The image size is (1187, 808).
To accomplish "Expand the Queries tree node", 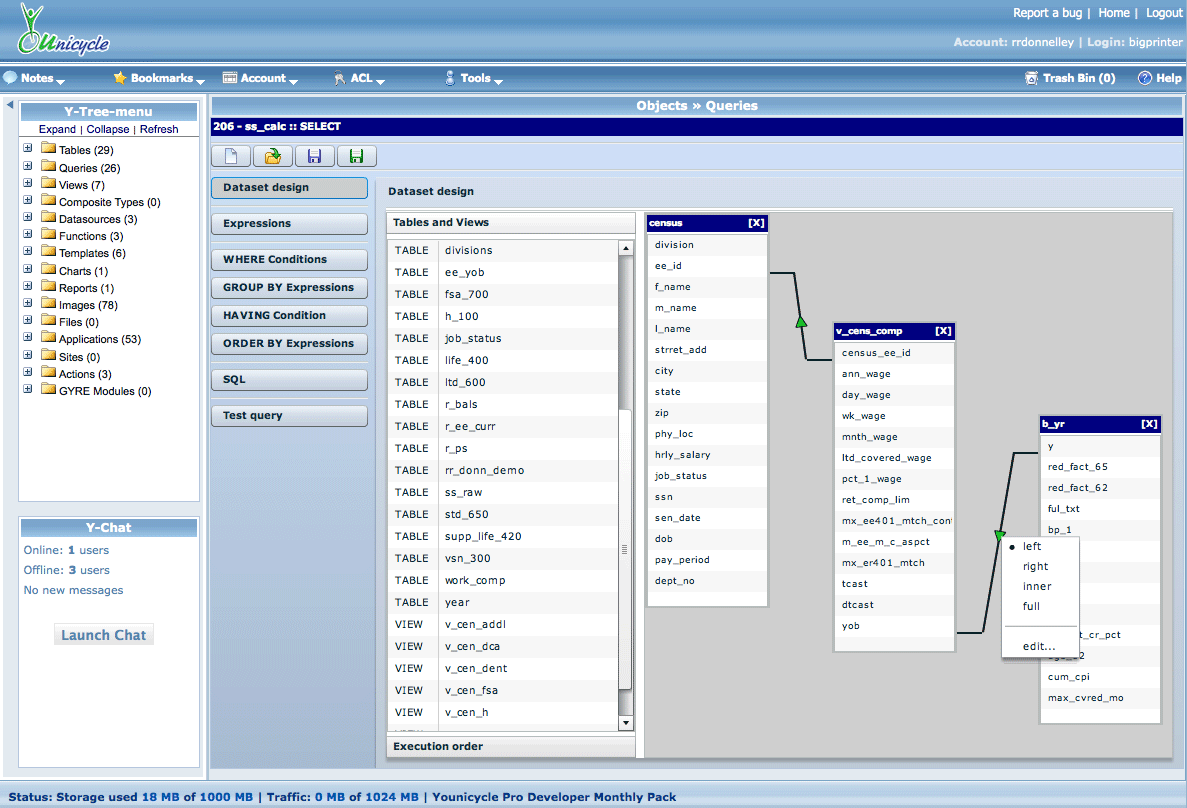I will pos(28,167).
